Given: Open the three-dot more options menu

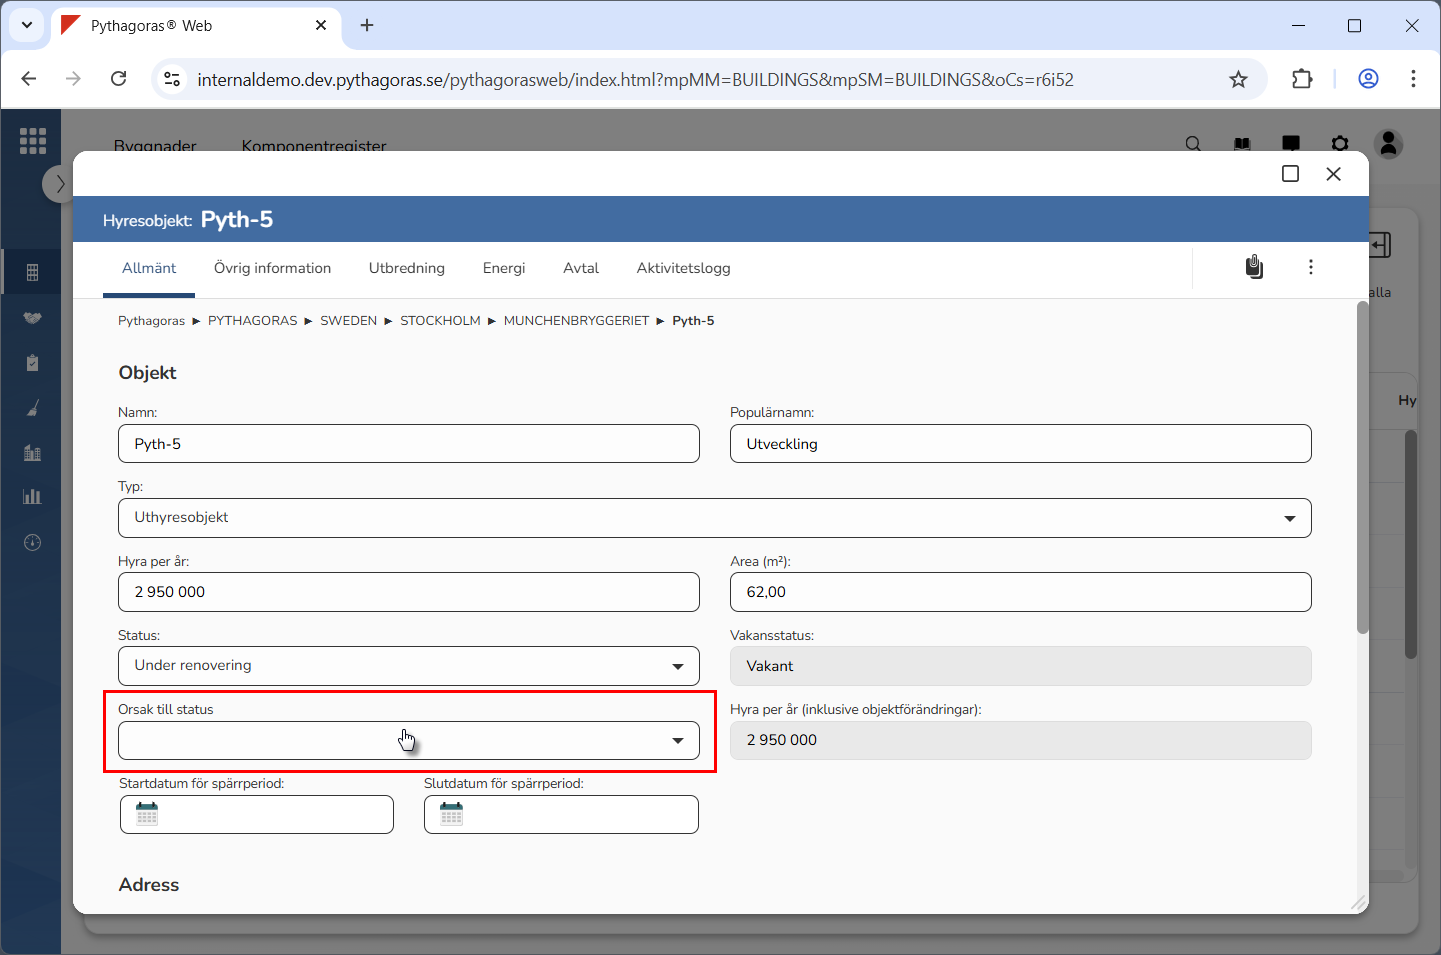Looking at the screenshot, I should pos(1310,267).
